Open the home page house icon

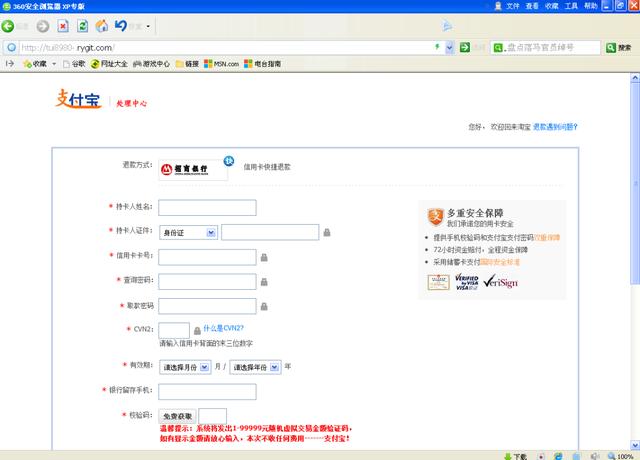click(x=102, y=26)
